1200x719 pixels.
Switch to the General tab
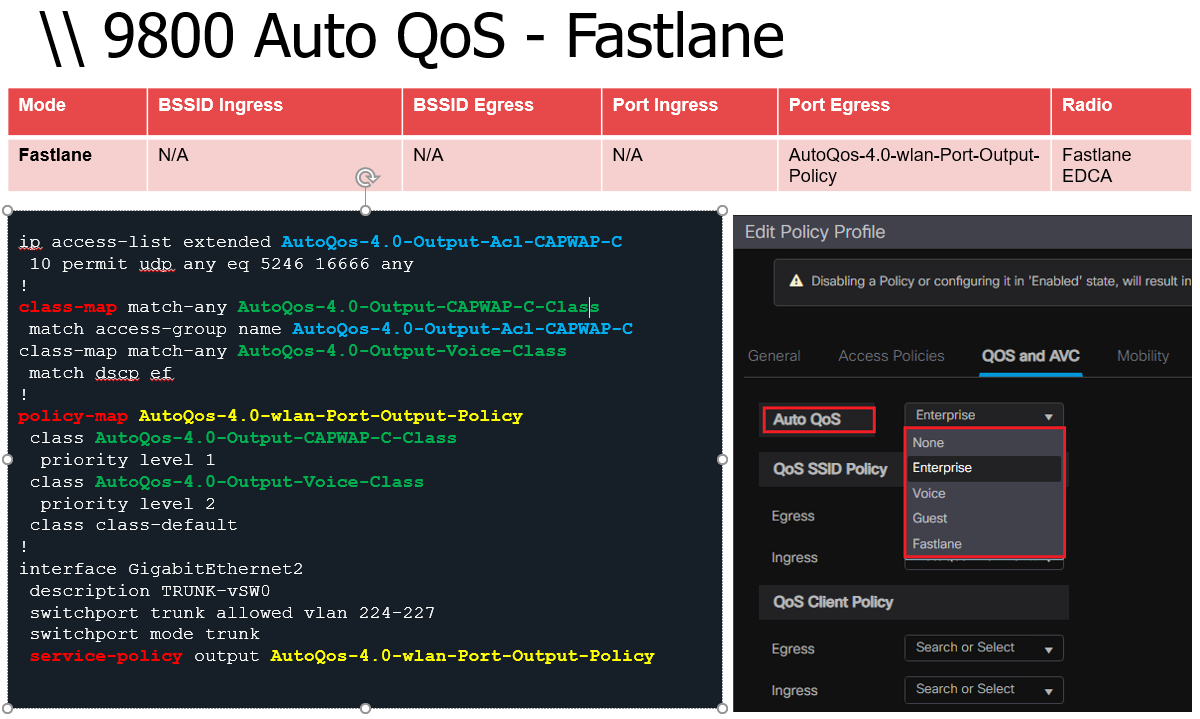click(x=774, y=356)
